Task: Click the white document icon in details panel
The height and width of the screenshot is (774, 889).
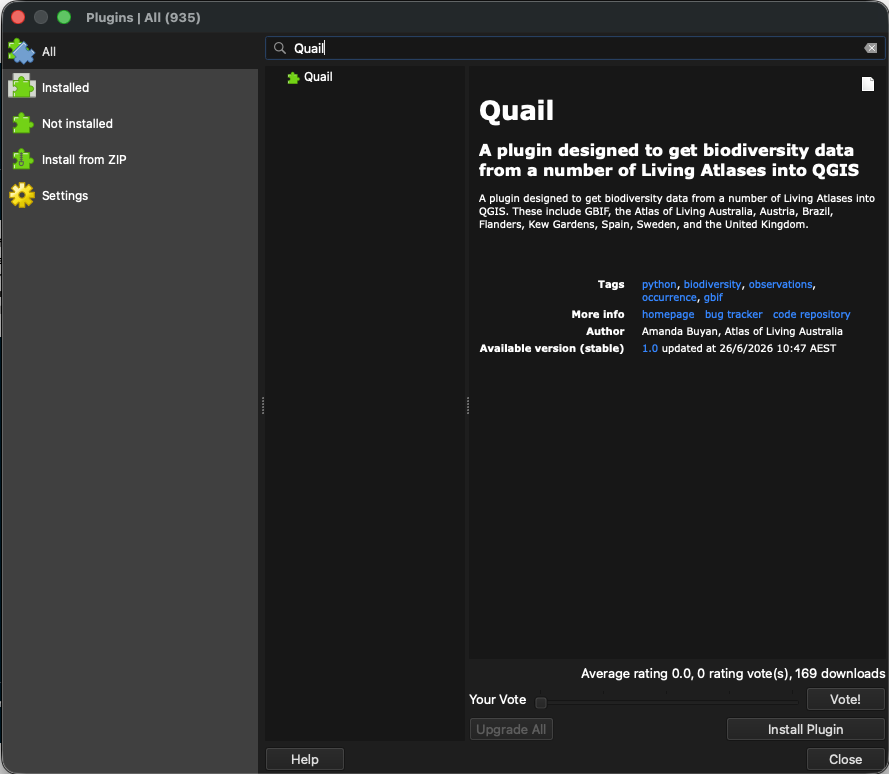Action: [x=867, y=84]
